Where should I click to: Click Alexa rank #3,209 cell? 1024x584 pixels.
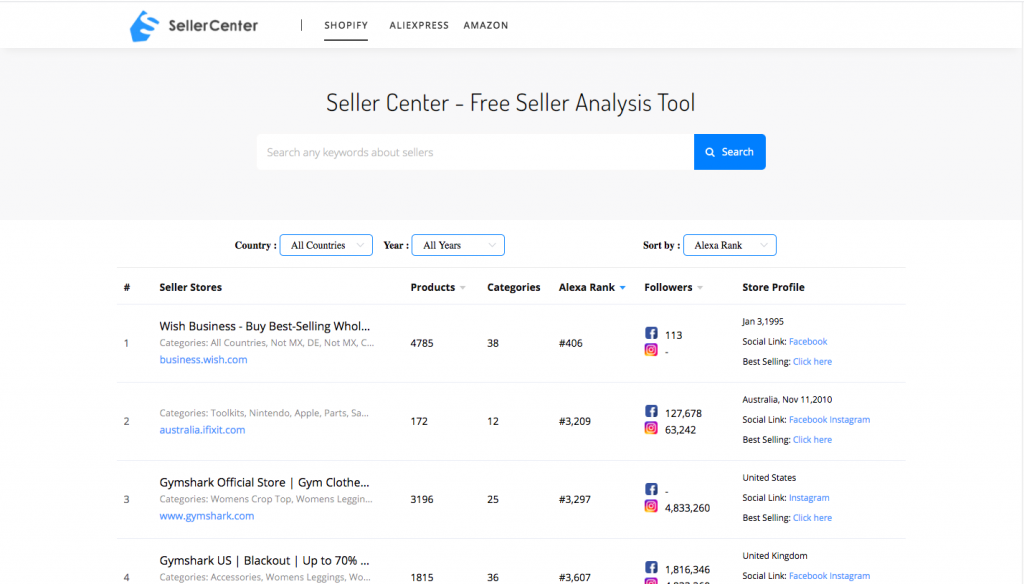coord(575,422)
